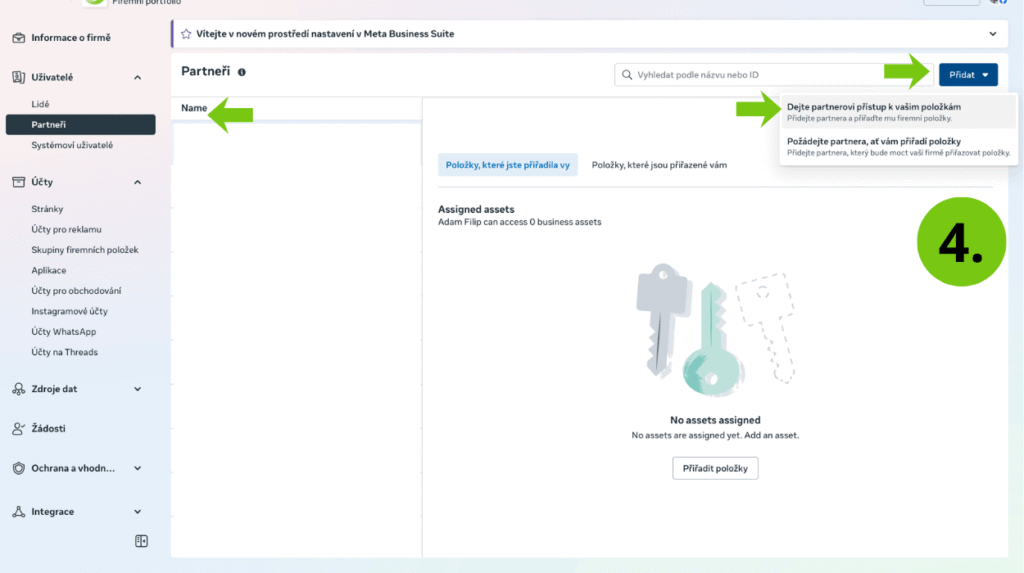Open Systémoví uživatelé in sidebar
This screenshot has width=1024, height=573.
pyautogui.click(x=72, y=145)
